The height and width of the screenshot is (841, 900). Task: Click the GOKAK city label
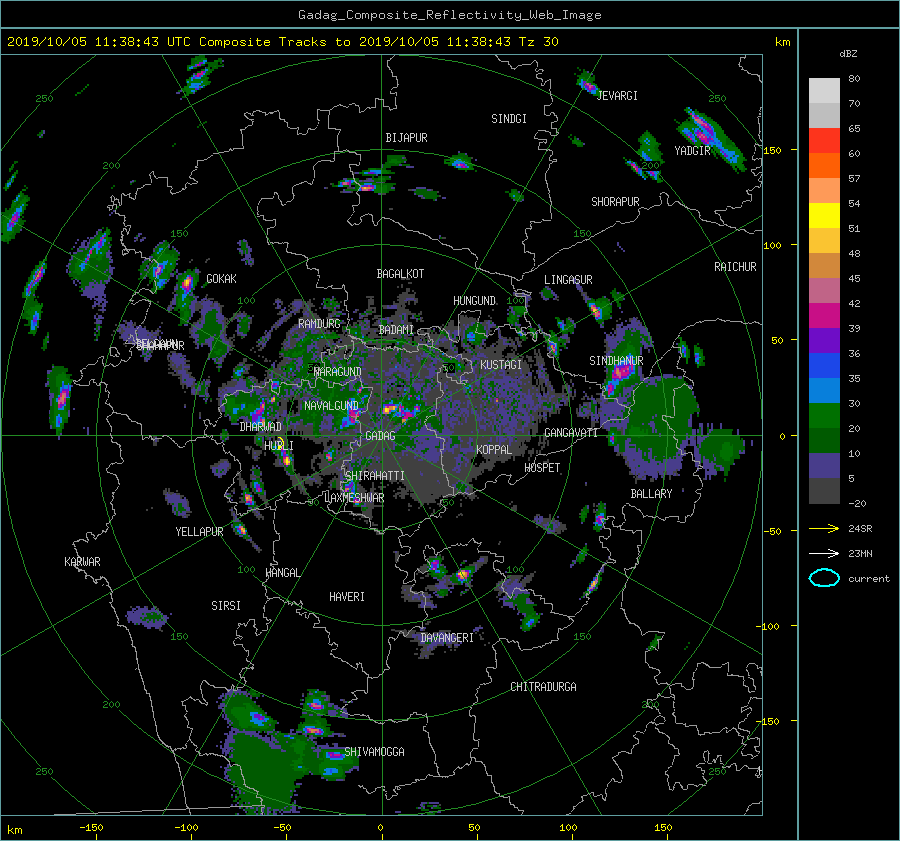pyautogui.click(x=221, y=279)
